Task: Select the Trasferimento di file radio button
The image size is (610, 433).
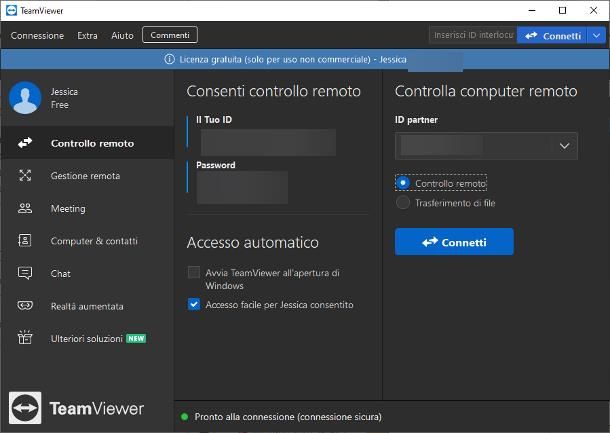Action: (x=403, y=203)
